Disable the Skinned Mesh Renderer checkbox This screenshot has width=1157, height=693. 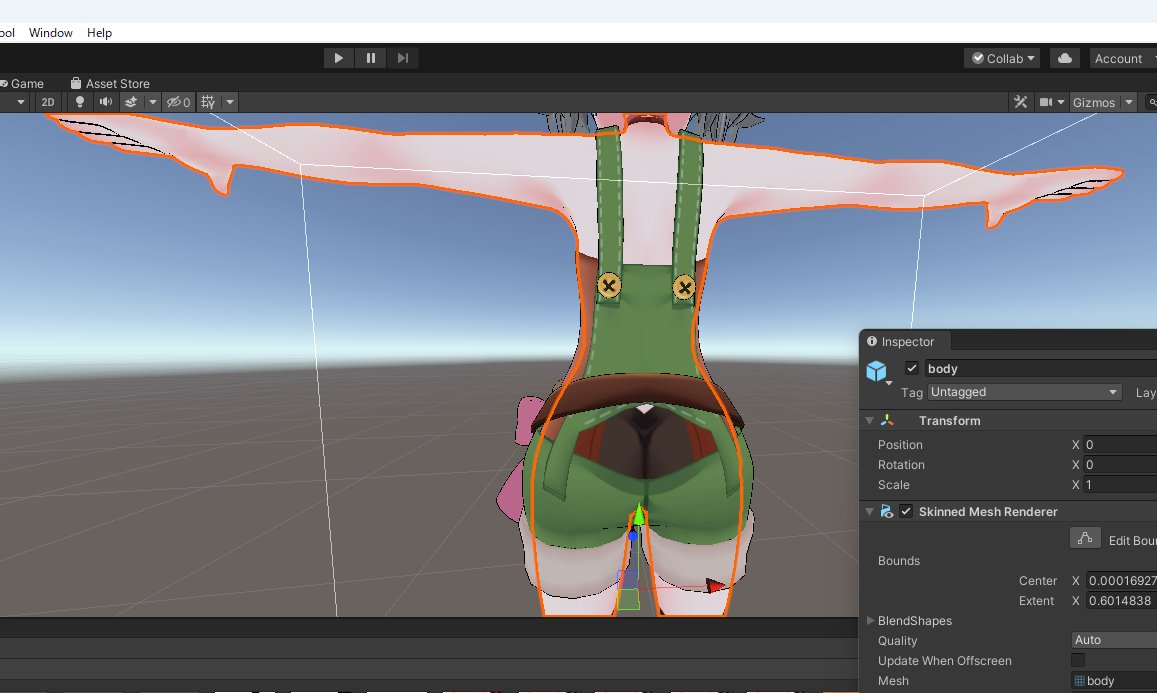click(906, 511)
